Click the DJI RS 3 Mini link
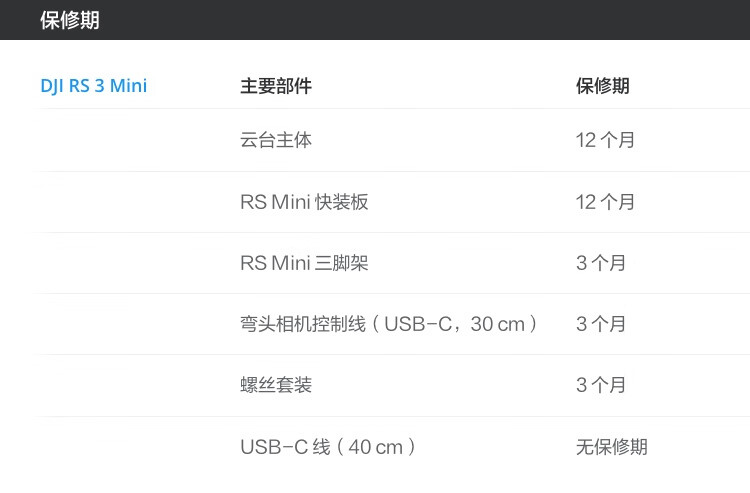 tap(93, 86)
